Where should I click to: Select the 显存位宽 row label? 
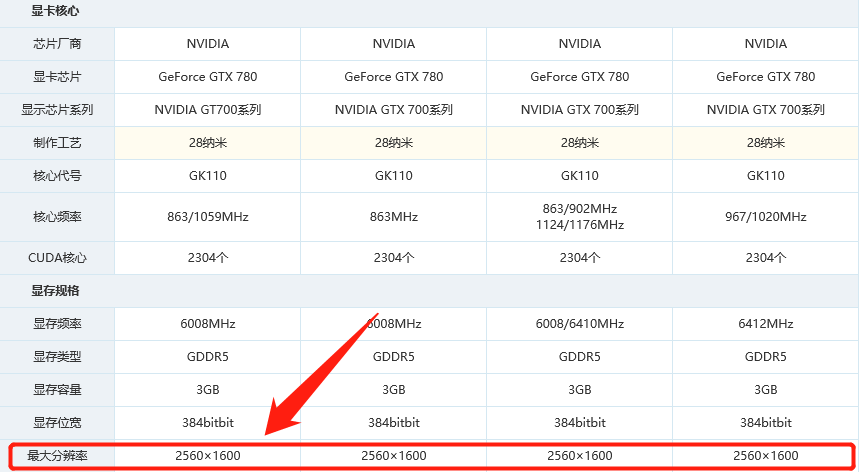[57, 423]
